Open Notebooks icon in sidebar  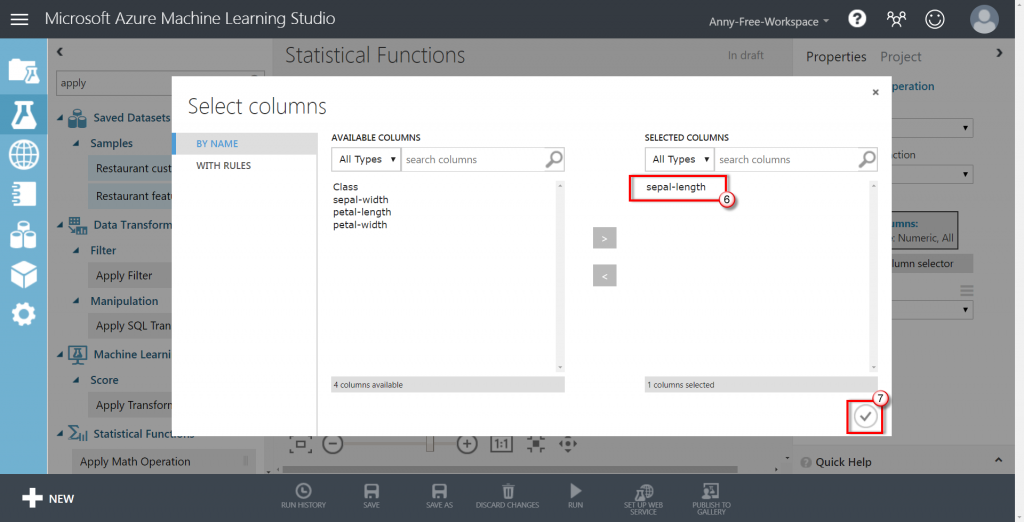pyautogui.click(x=24, y=194)
